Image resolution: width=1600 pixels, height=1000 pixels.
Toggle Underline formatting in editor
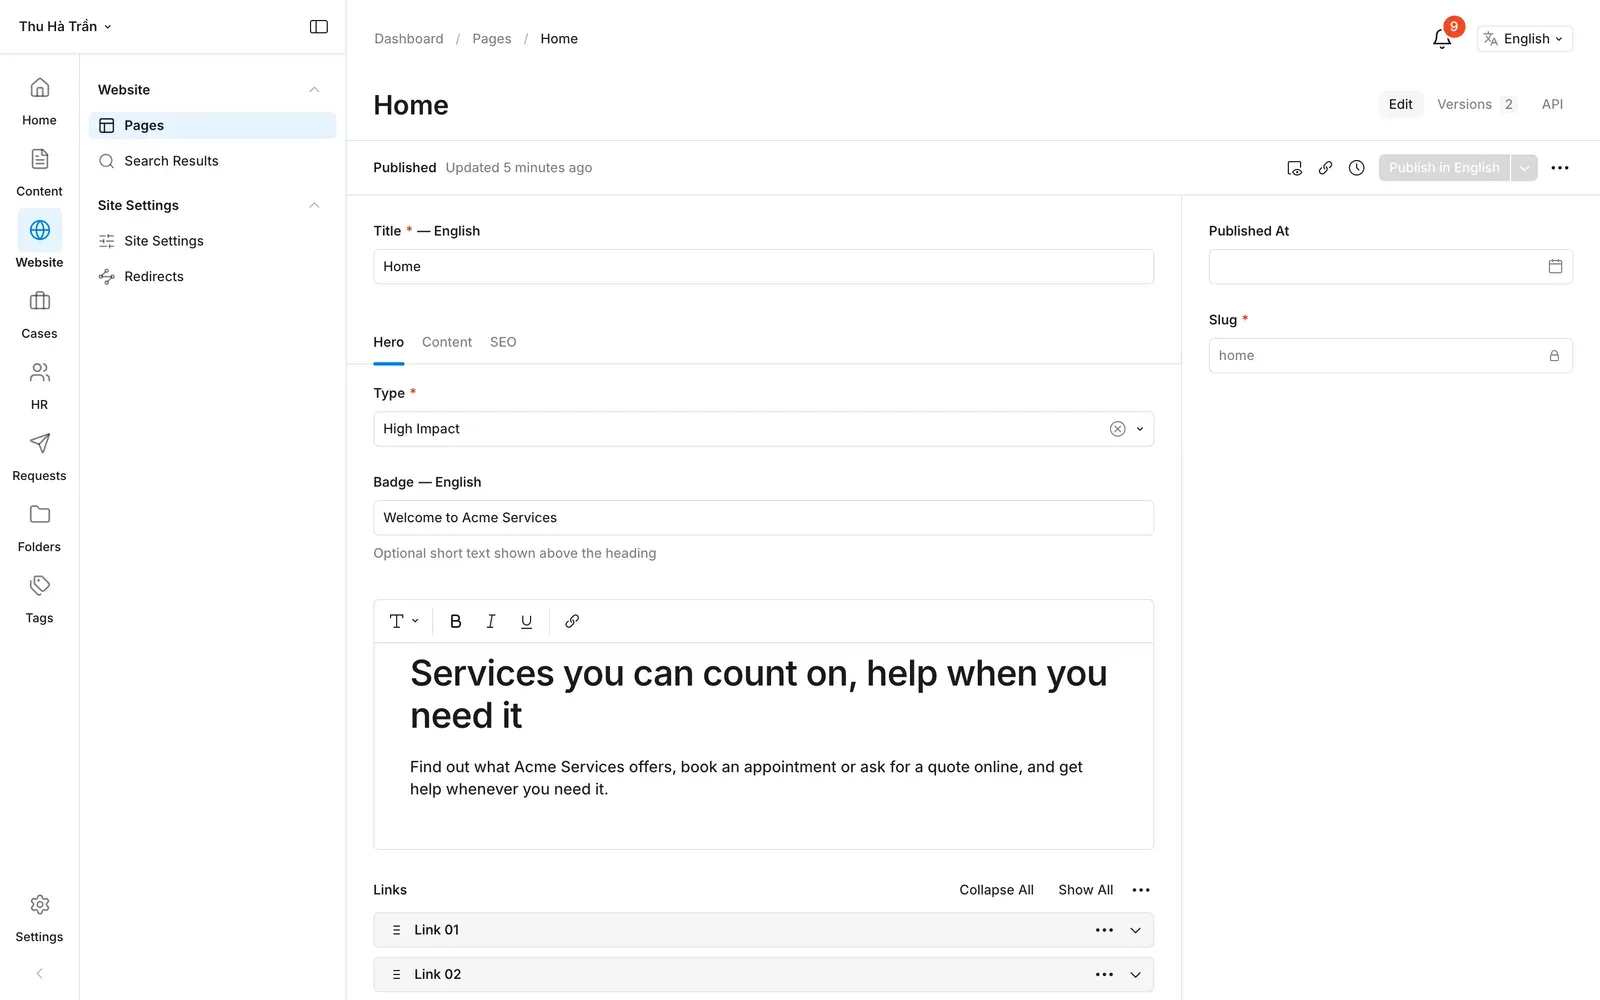pos(527,621)
